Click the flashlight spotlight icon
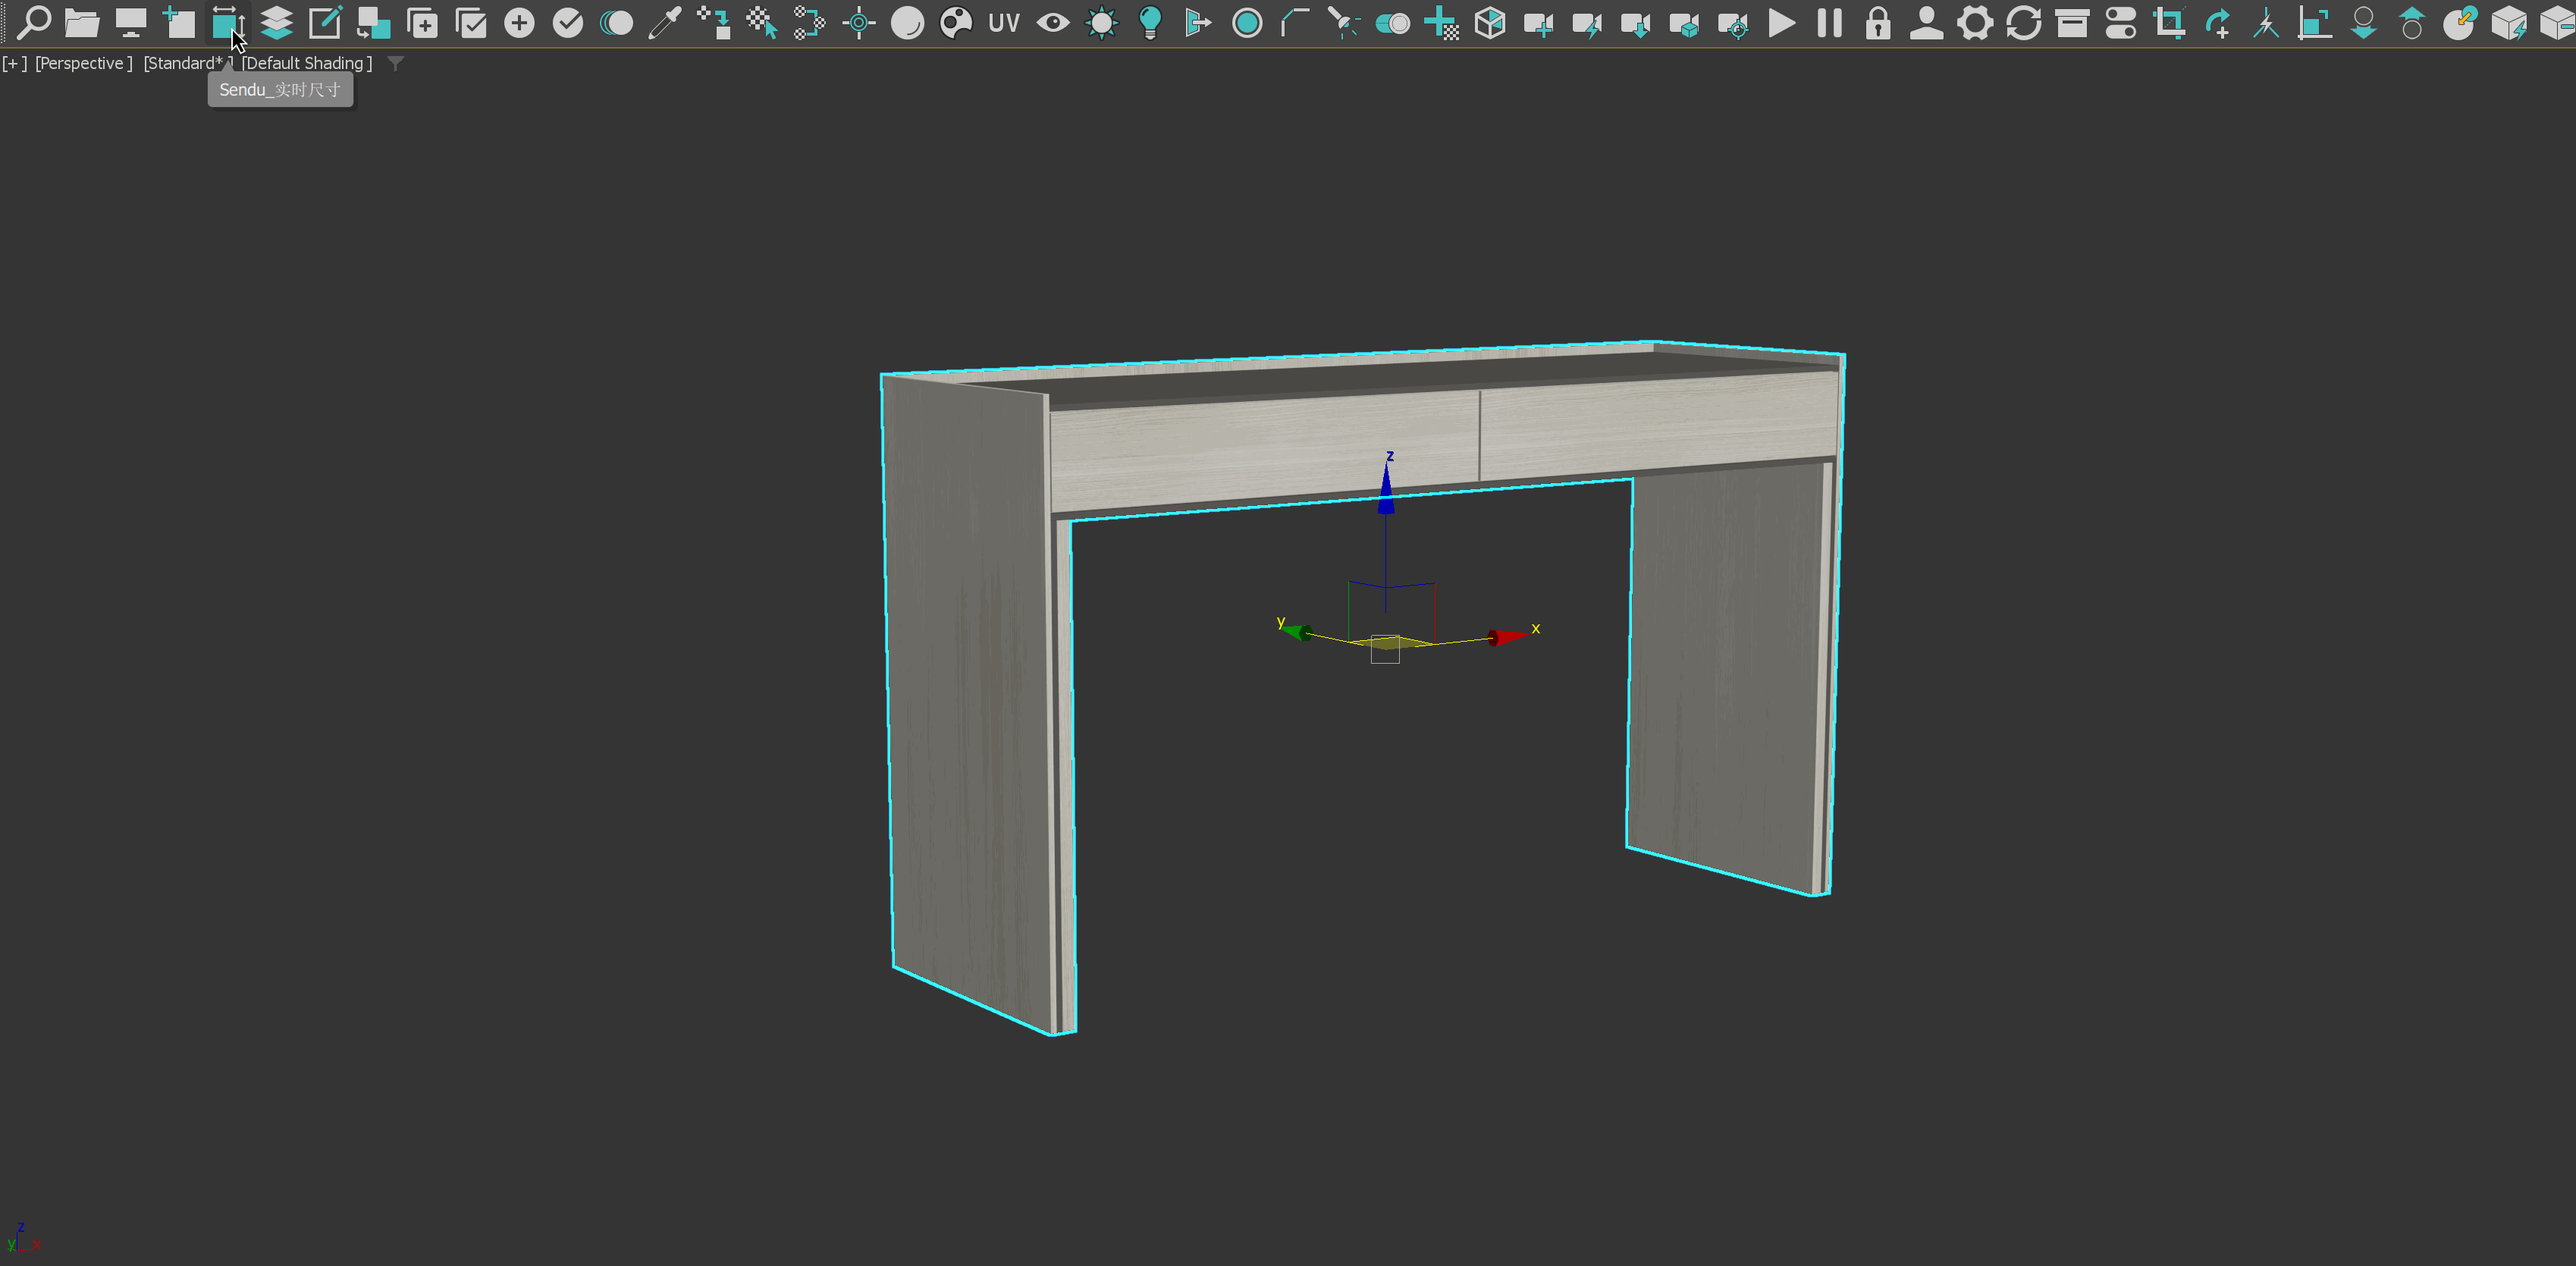This screenshot has height=1266, width=2576. point(1344,22)
